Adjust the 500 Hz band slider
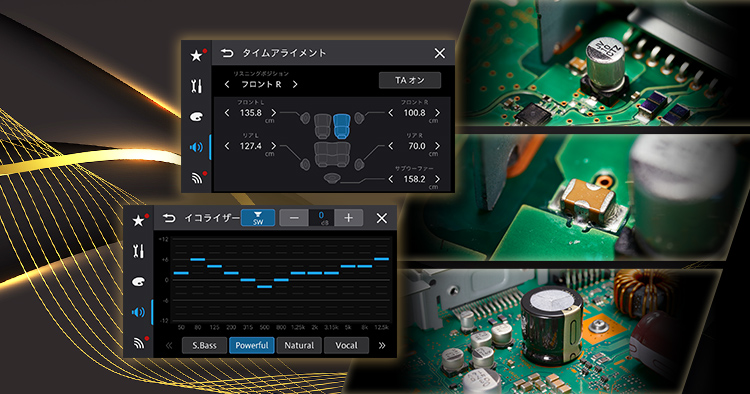This screenshot has width=750, height=394. [x=265, y=286]
